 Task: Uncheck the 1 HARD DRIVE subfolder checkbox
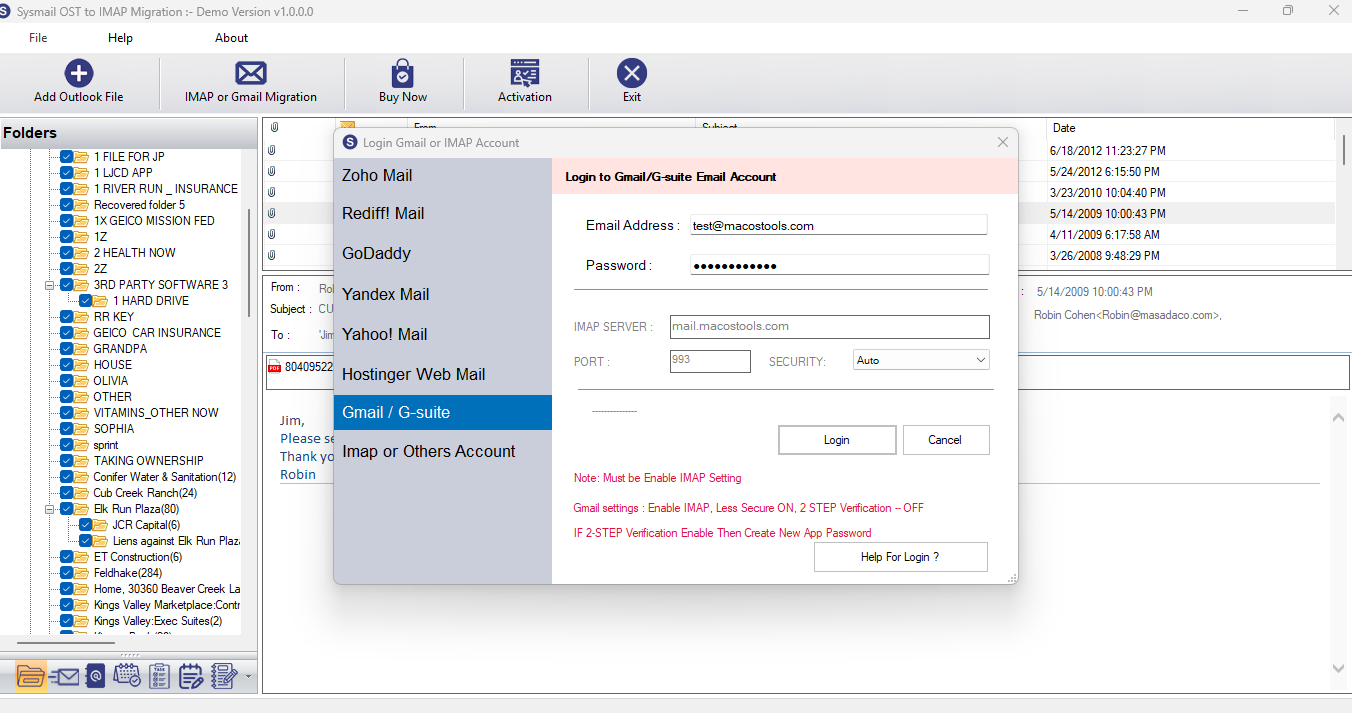point(85,301)
